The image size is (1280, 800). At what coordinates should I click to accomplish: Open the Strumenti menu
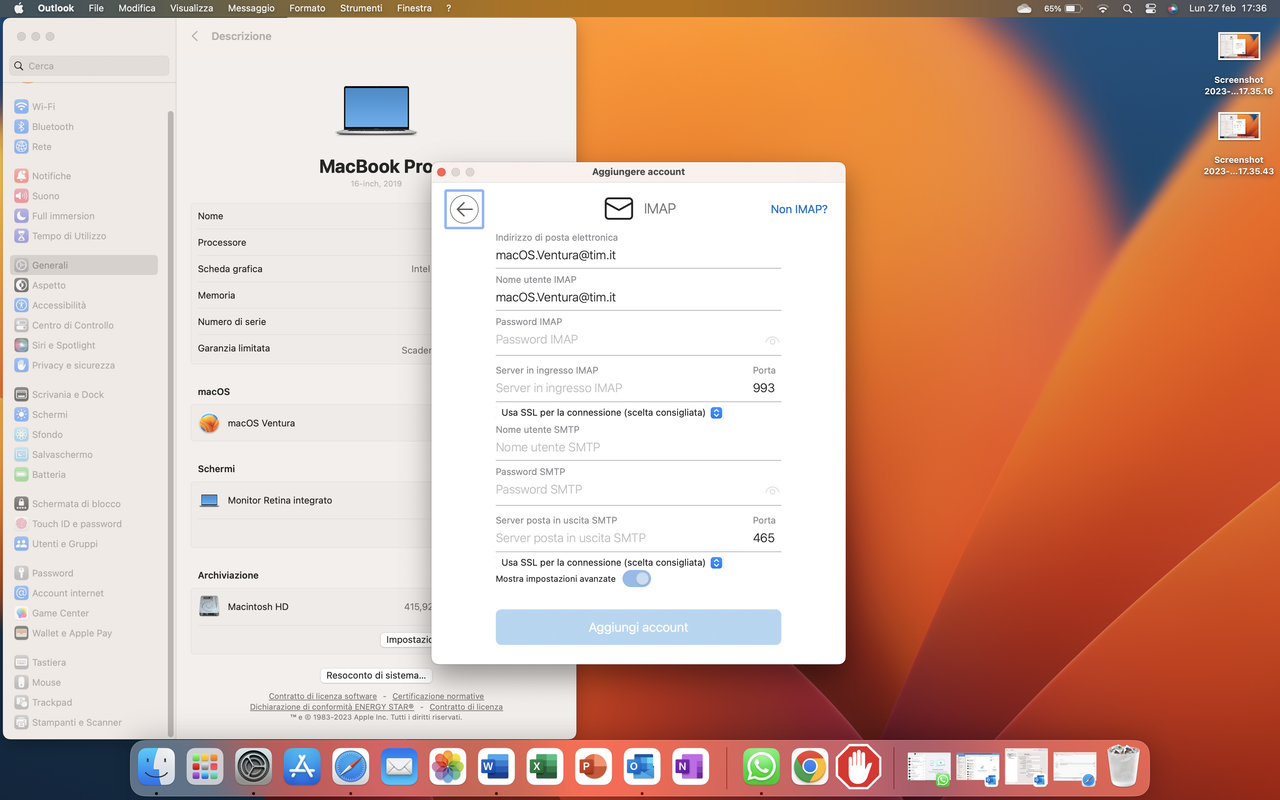pos(361,8)
